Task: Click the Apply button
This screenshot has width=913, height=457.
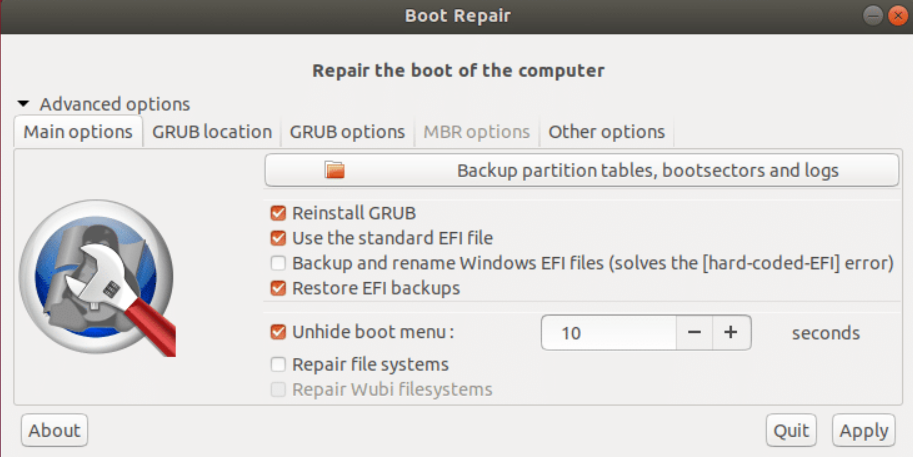Action: pos(864,430)
